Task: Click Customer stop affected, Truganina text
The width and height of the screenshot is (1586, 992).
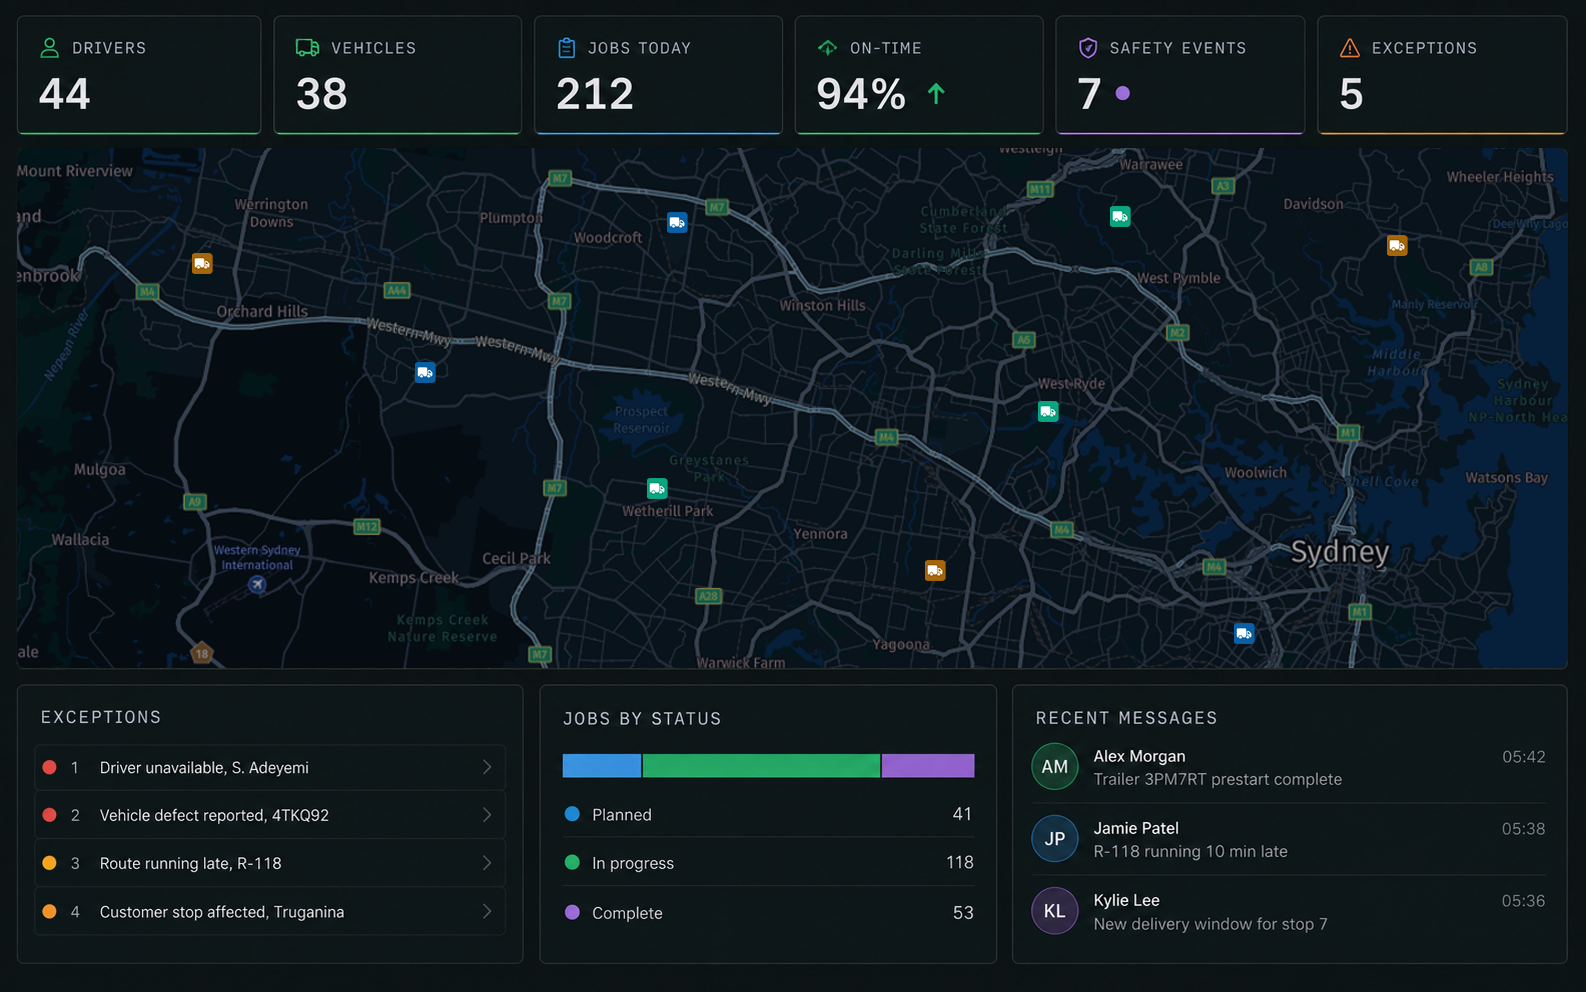Action: pos(221,912)
